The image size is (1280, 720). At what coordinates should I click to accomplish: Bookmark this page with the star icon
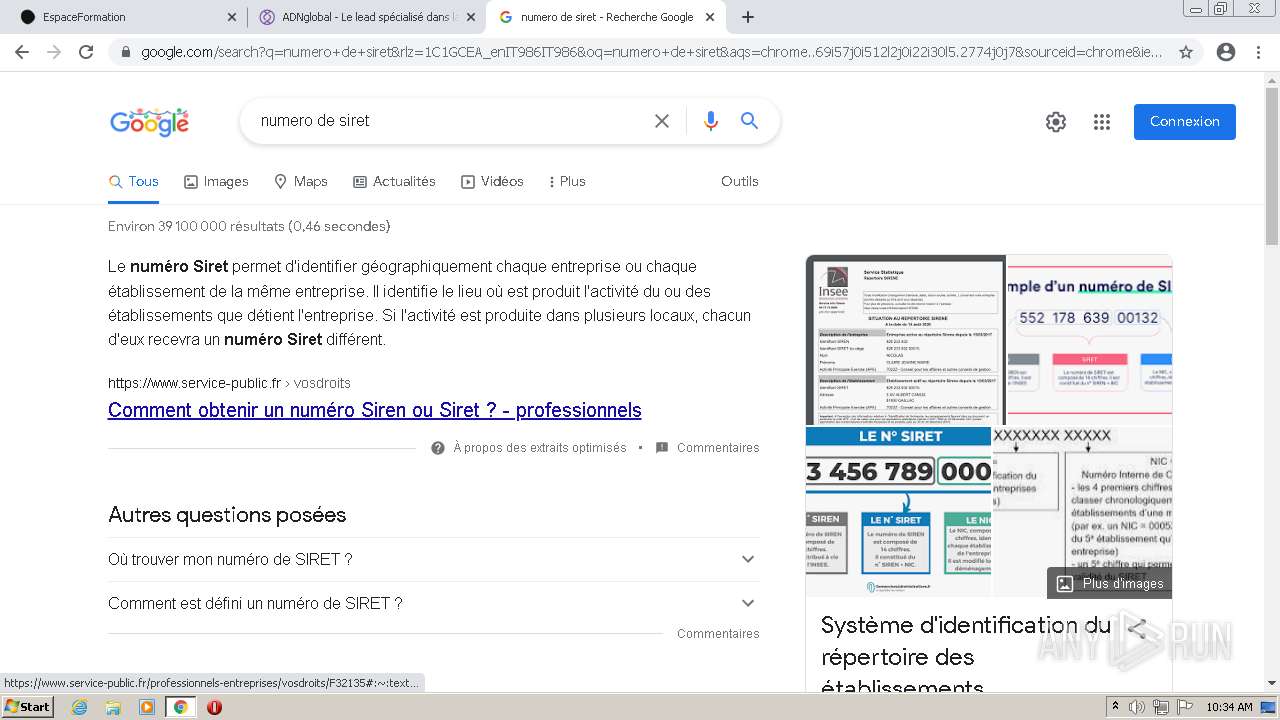pyautogui.click(x=1186, y=52)
